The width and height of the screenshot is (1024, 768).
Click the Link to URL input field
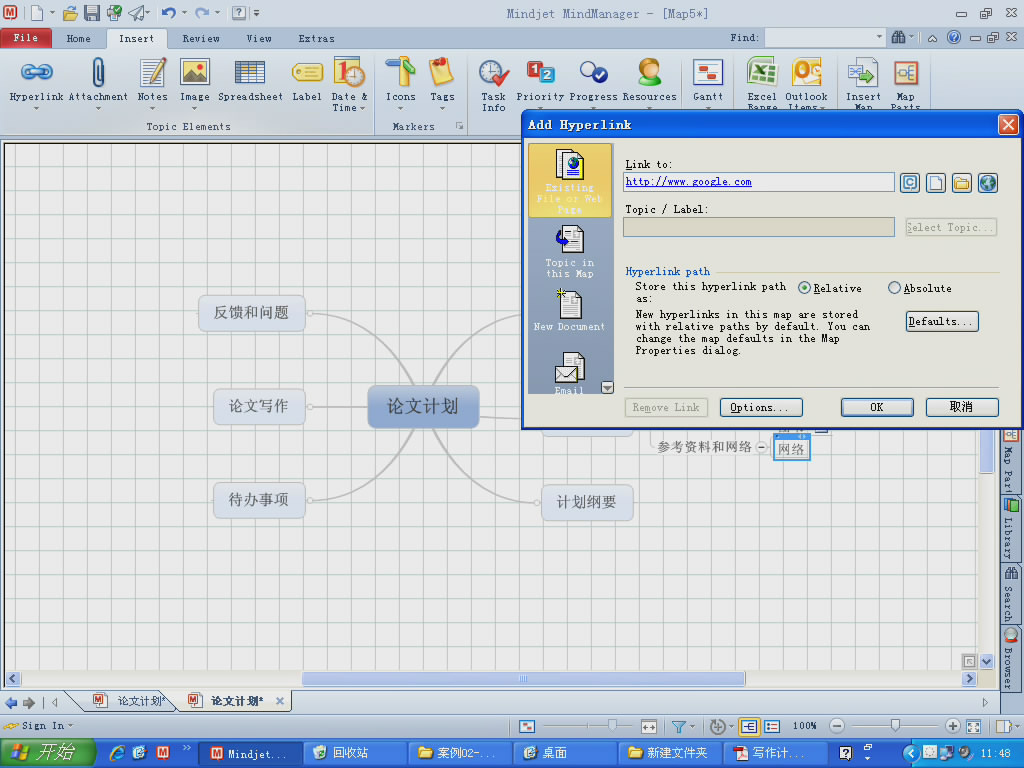pyautogui.click(x=759, y=182)
